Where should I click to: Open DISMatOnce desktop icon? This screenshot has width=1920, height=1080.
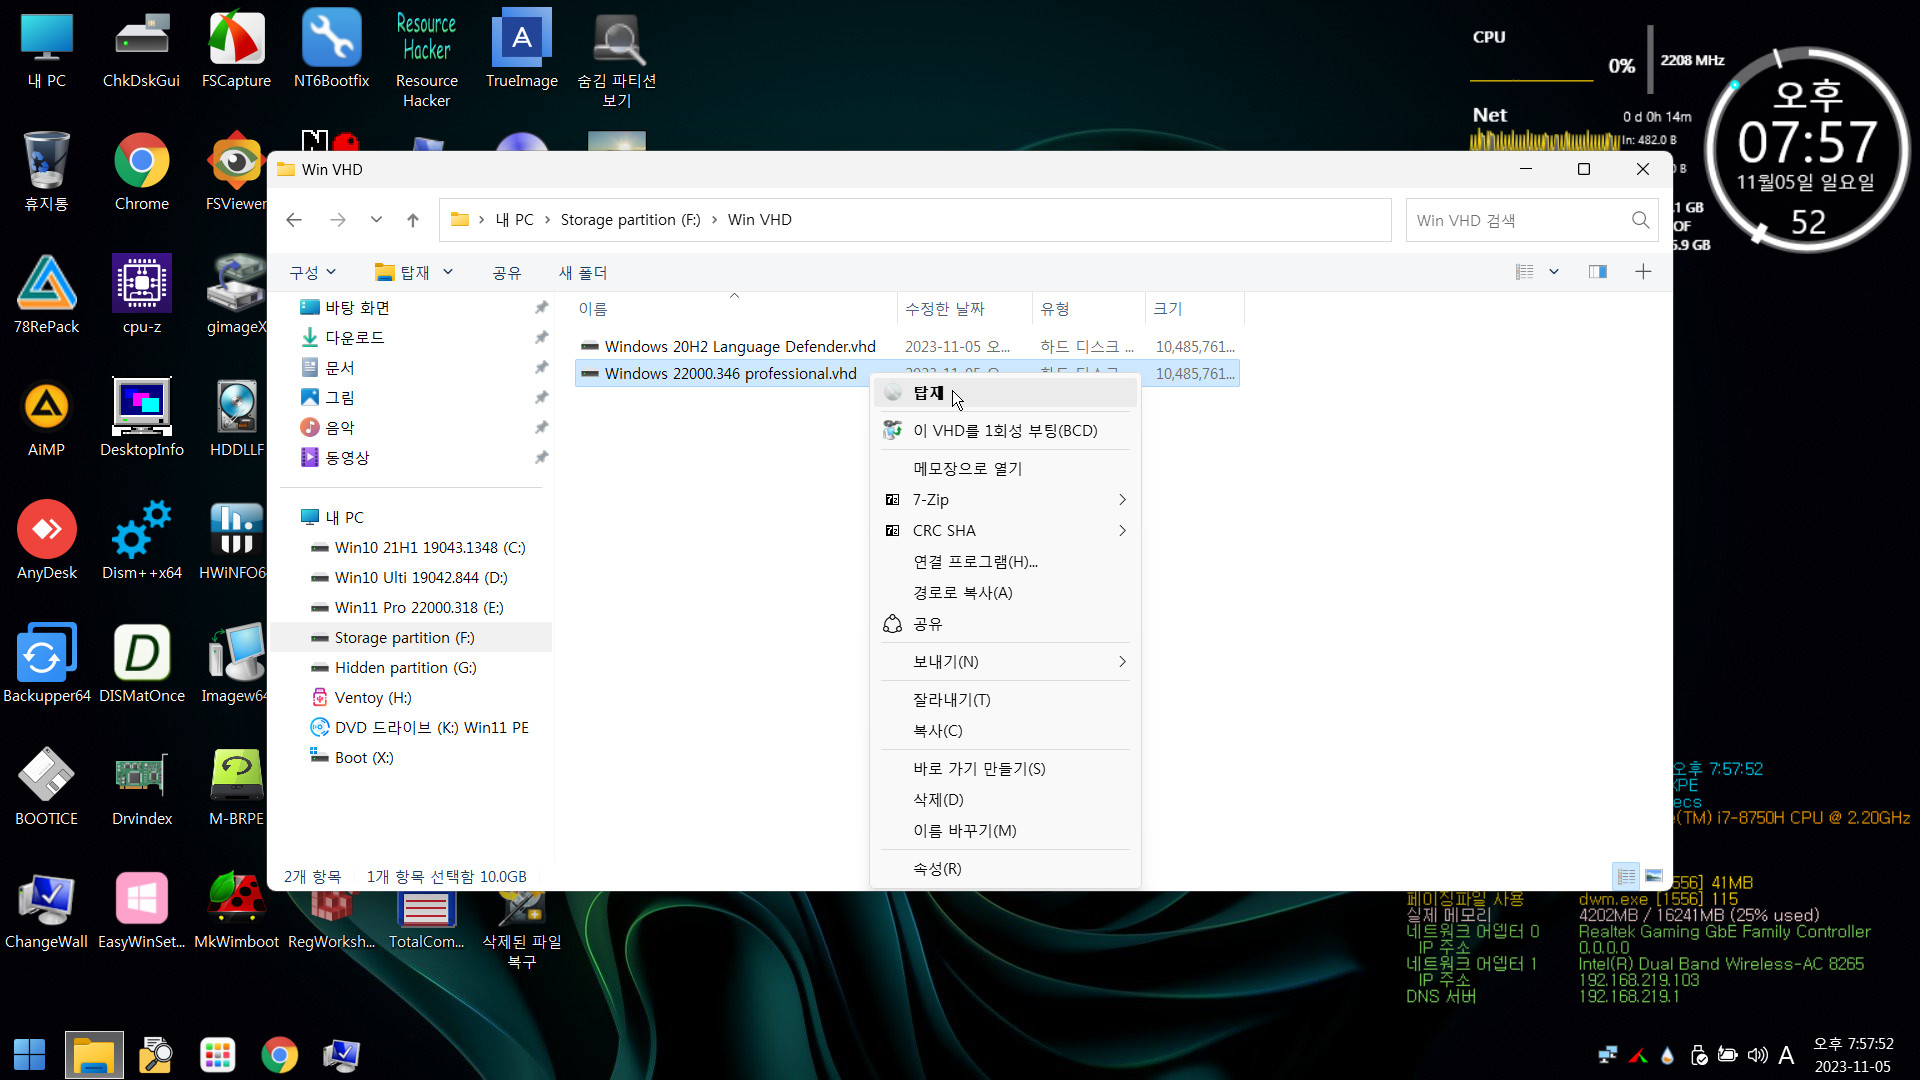[142, 664]
